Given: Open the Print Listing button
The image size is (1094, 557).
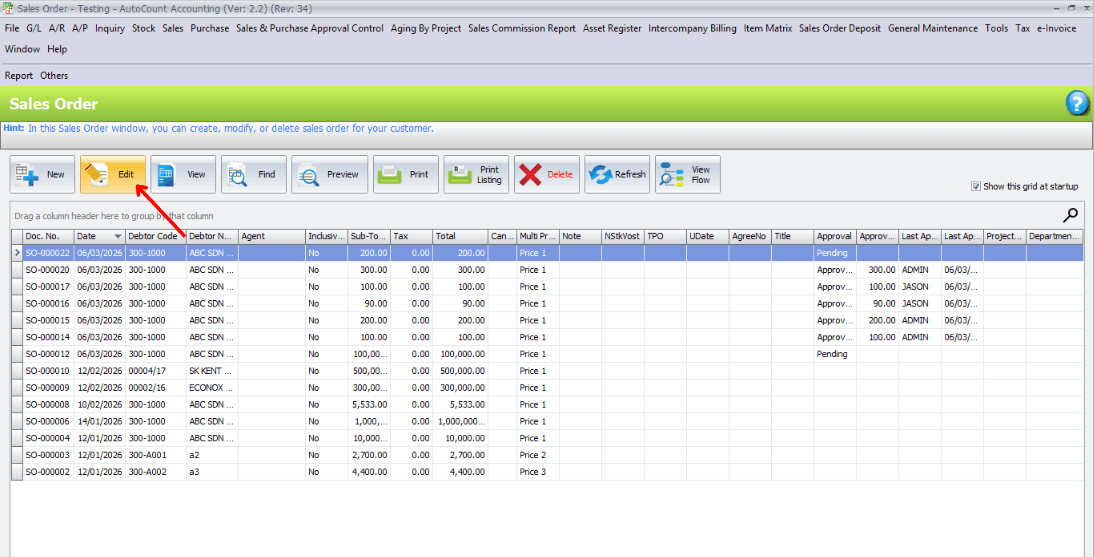Looking at the screenshot, I should (x=477, y=174).
